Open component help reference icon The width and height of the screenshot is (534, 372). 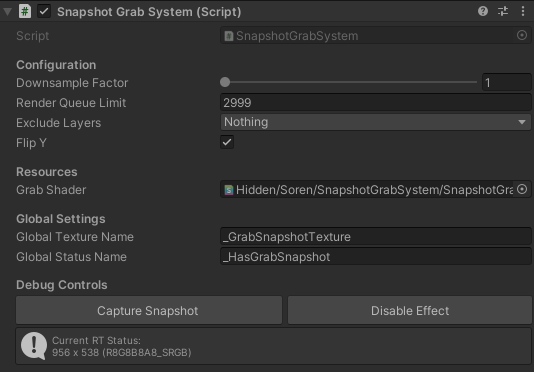coord(483,11)
